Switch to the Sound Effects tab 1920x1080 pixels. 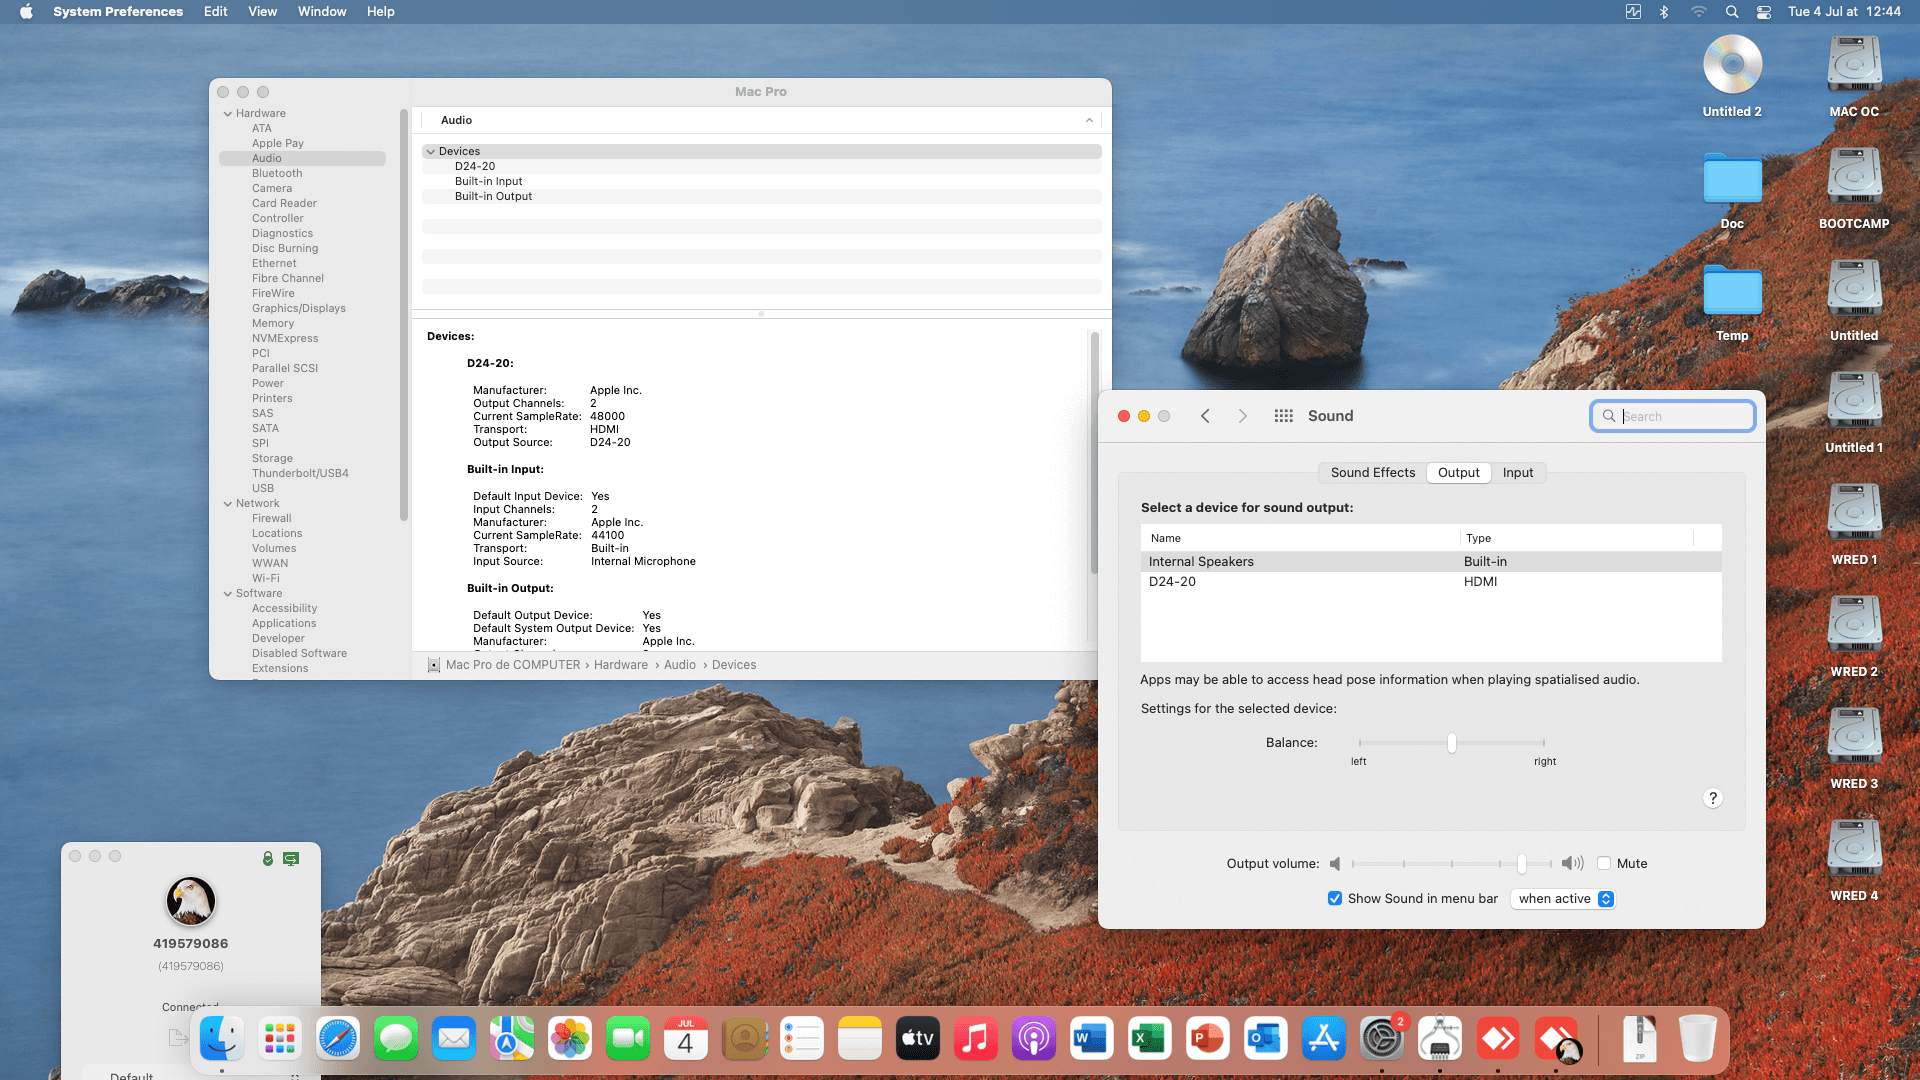coord(1372,473)
